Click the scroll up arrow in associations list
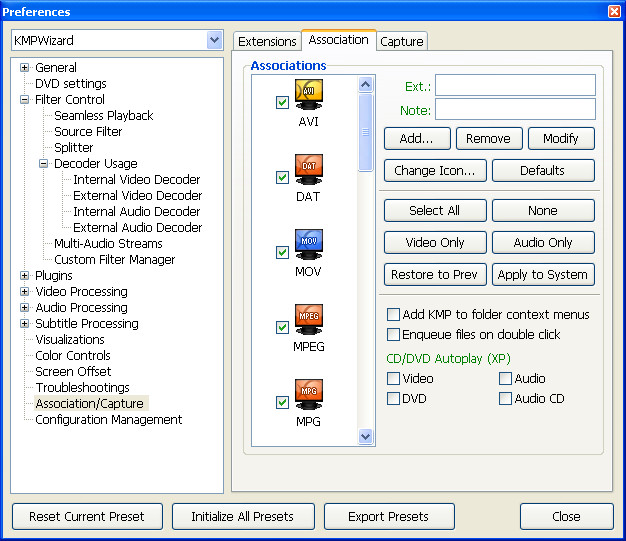The image size is (626, 541). [x=365, y=84]
